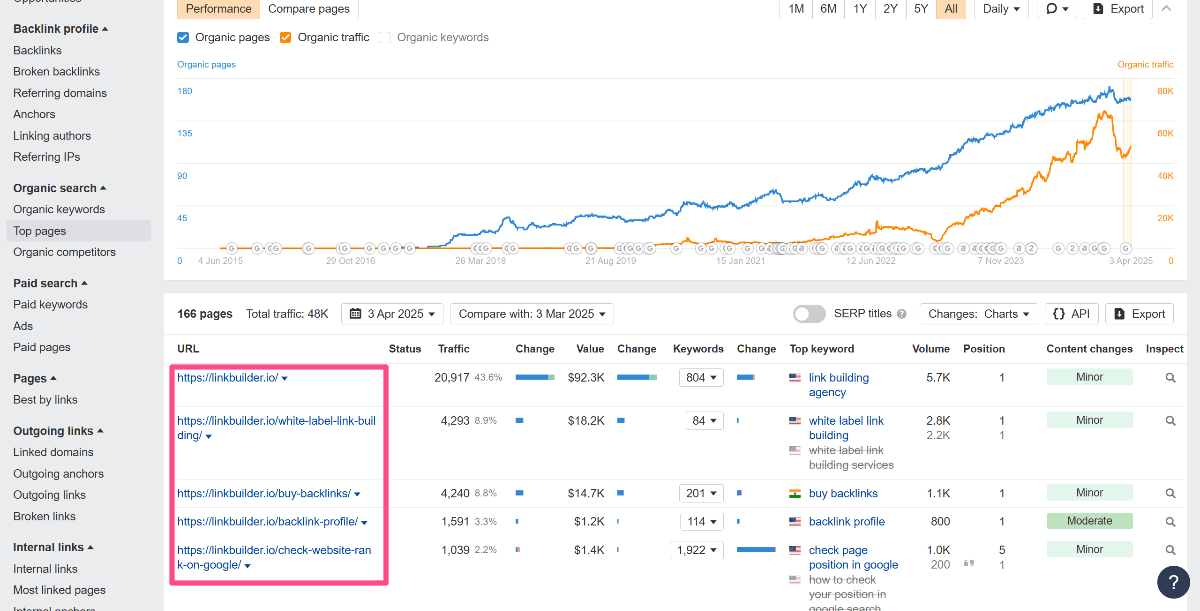
Task: Click the SERP features quote icon in Position column
Action: click(968, 564)
